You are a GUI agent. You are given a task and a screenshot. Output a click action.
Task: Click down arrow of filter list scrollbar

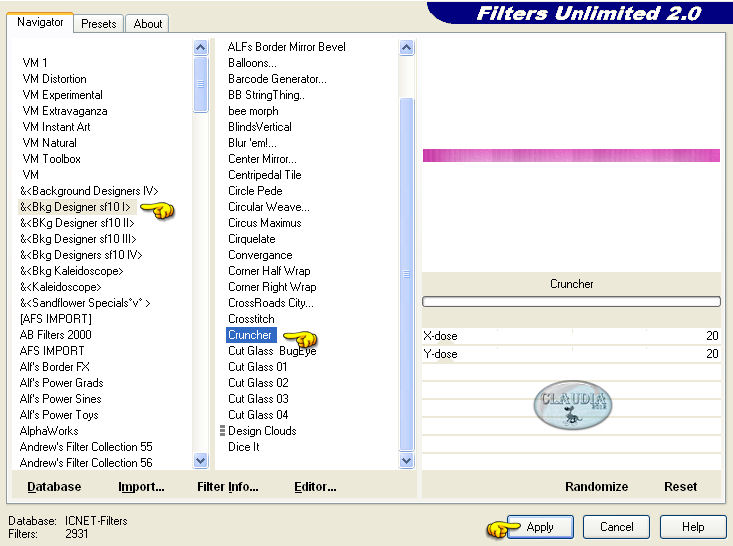pyautogui.click(x=407, y=461)
